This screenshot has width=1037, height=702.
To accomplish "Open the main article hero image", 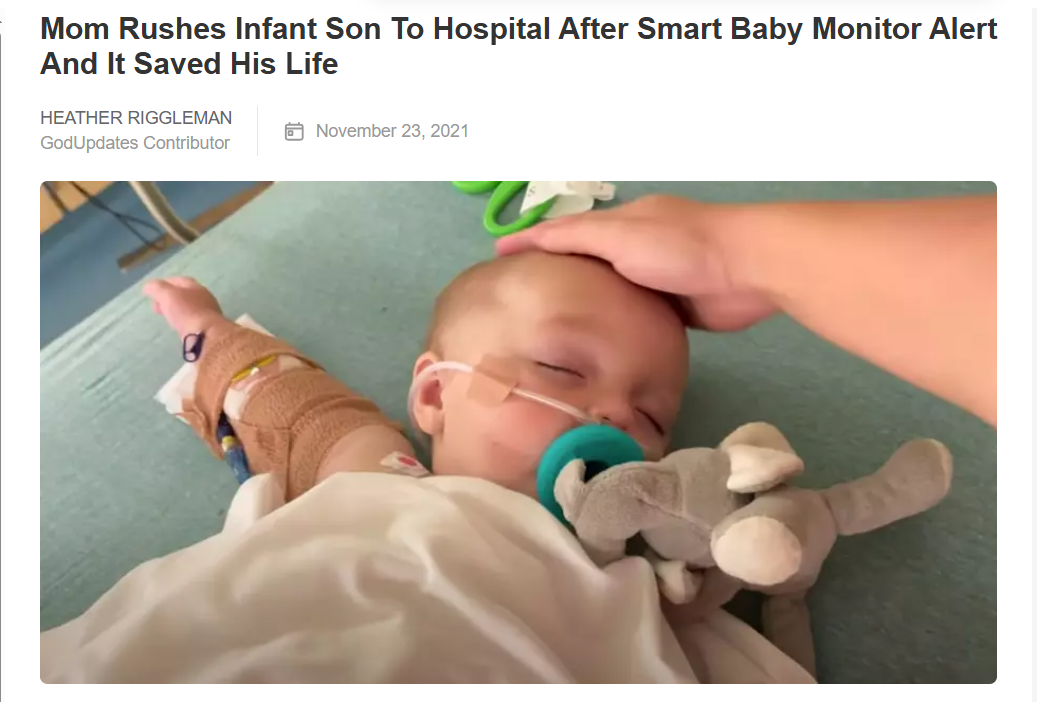I will [x=518, y=432].
